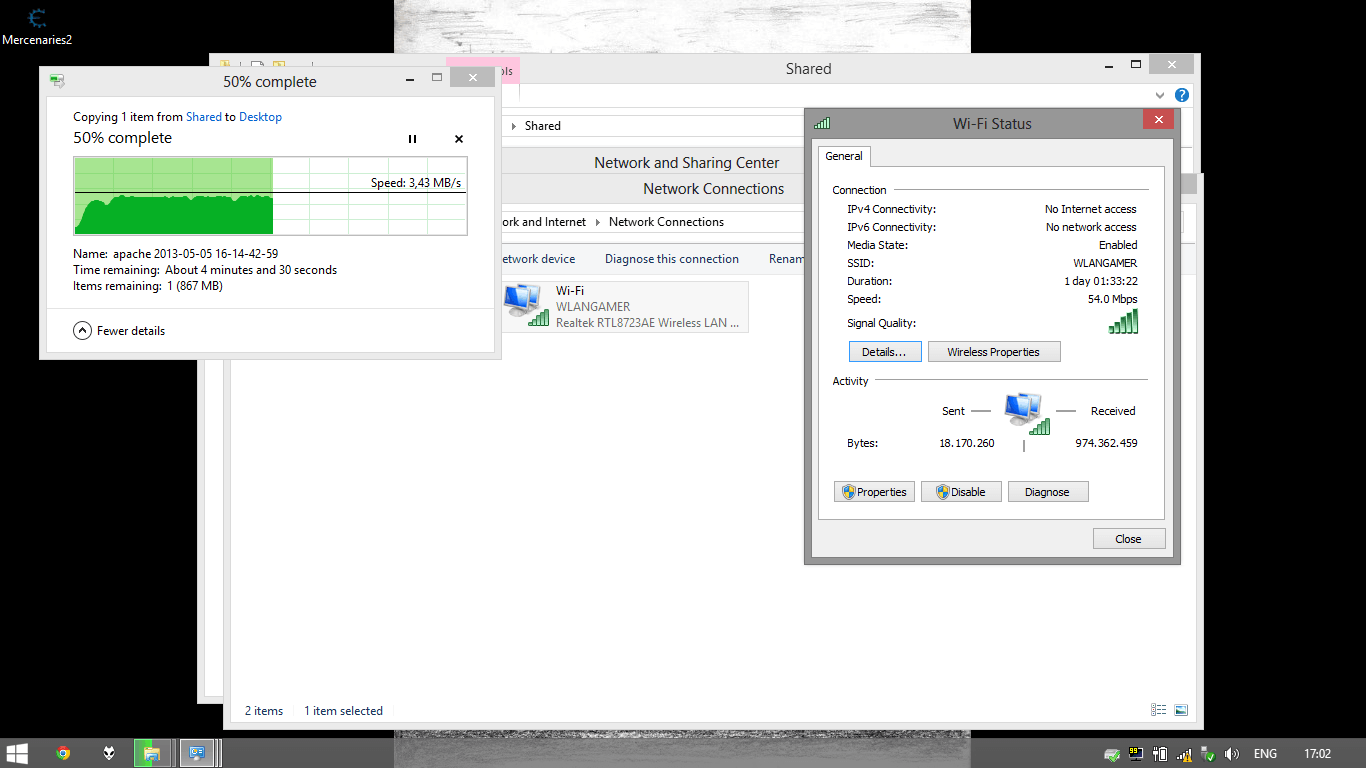
Task: Open the blue help question mark icon
Action: tap(1182, 95)
